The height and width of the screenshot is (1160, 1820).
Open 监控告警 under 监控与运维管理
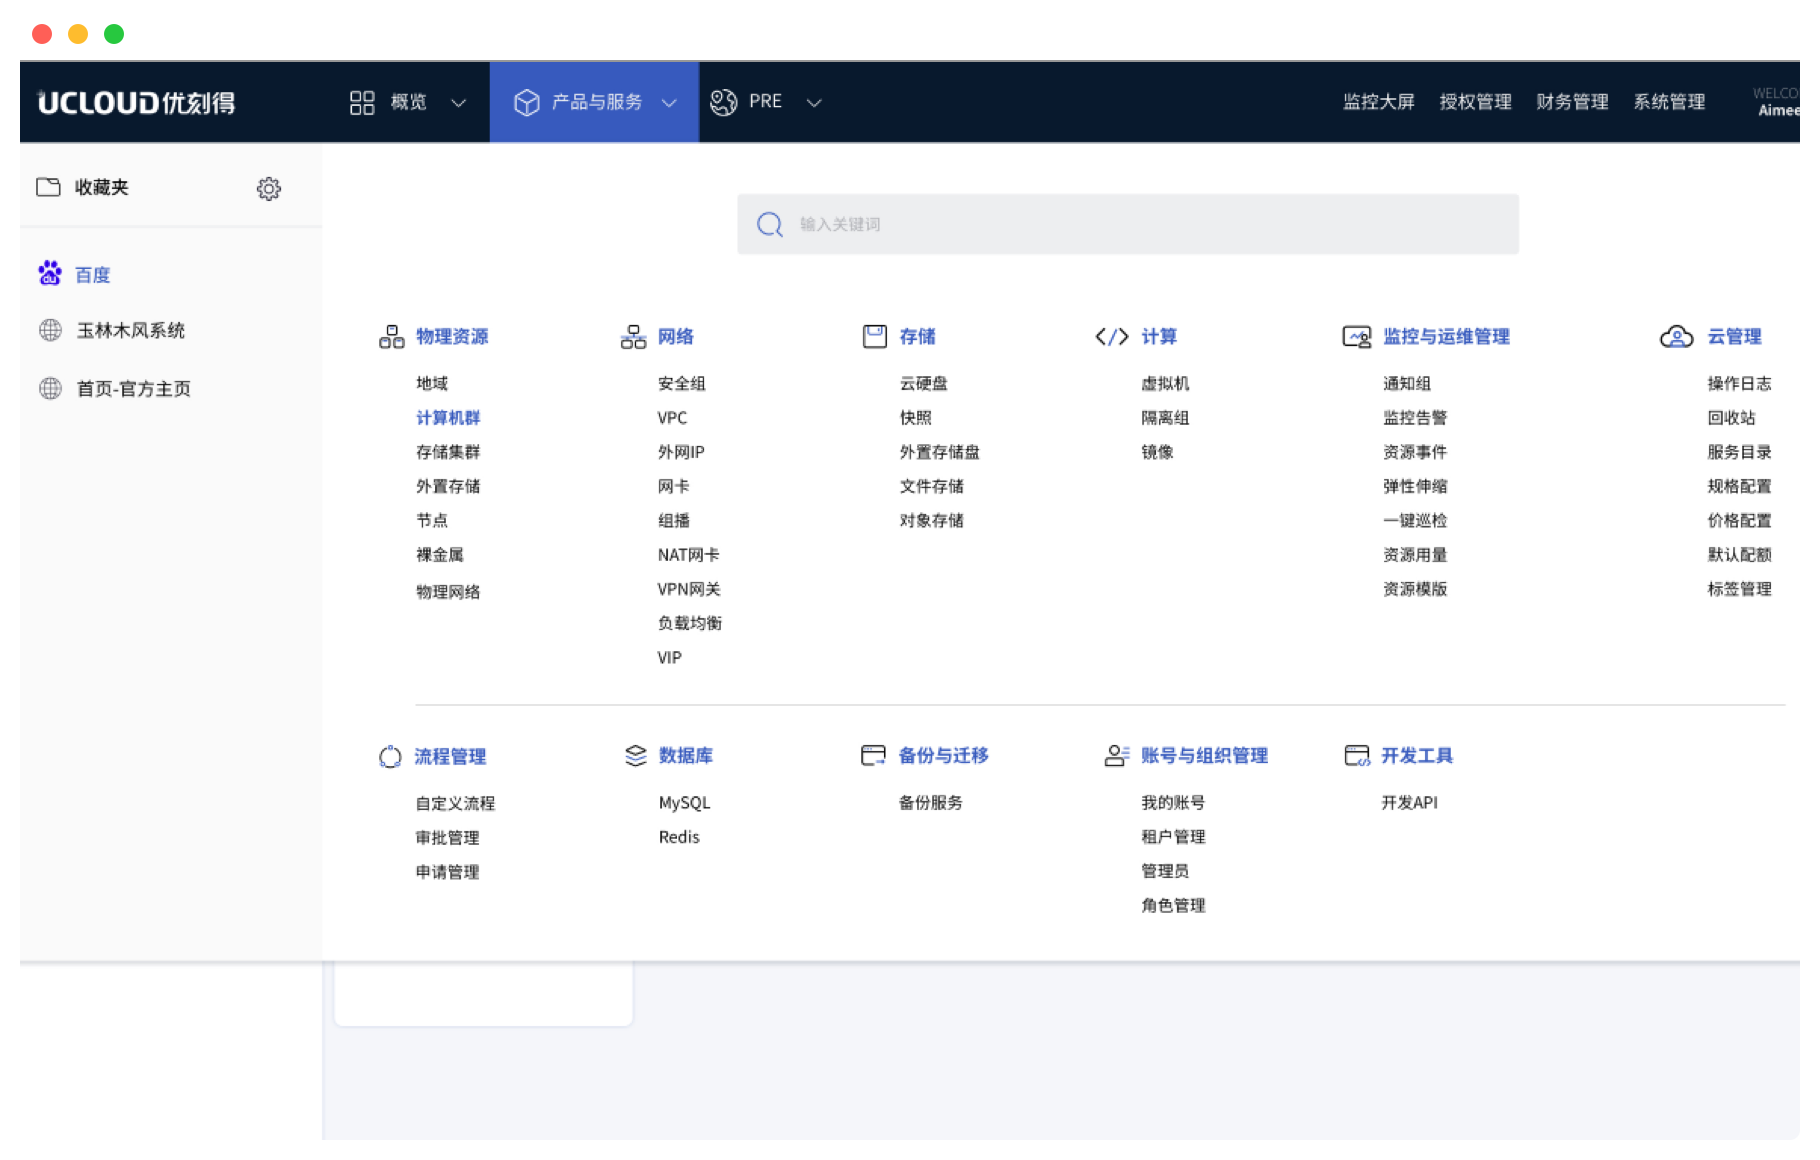click(x=1415, y=418)
